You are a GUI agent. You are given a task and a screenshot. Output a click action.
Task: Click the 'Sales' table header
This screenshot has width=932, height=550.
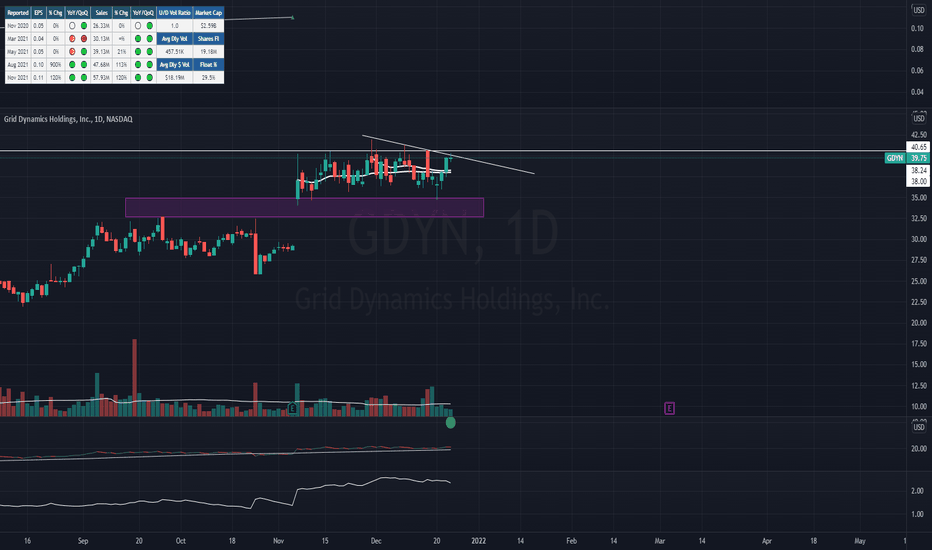[x=102, y=12]
